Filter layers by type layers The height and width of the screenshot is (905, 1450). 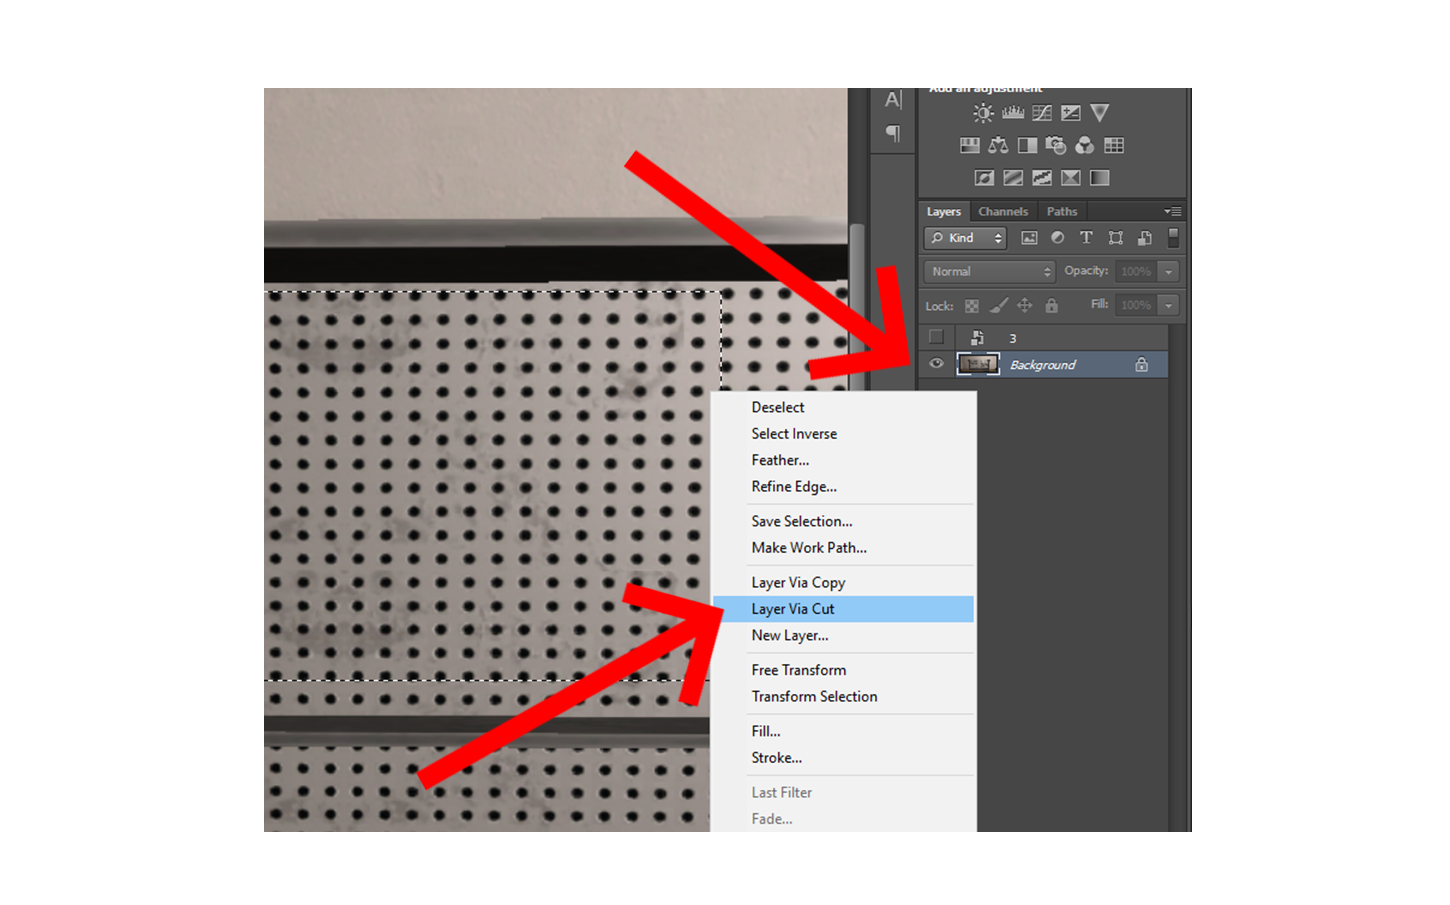[x=1086, y=238]
